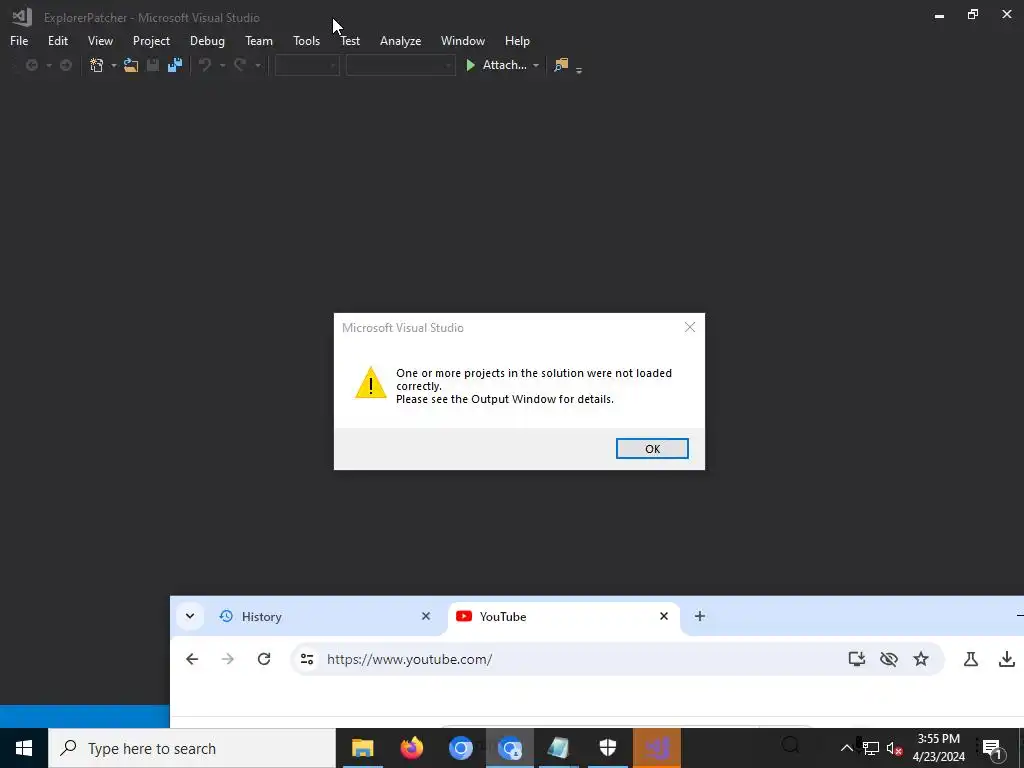The height and width of the screenshot is (768, 1024).
Task: Show hidden system tray icons
Action: coord(846,748)
